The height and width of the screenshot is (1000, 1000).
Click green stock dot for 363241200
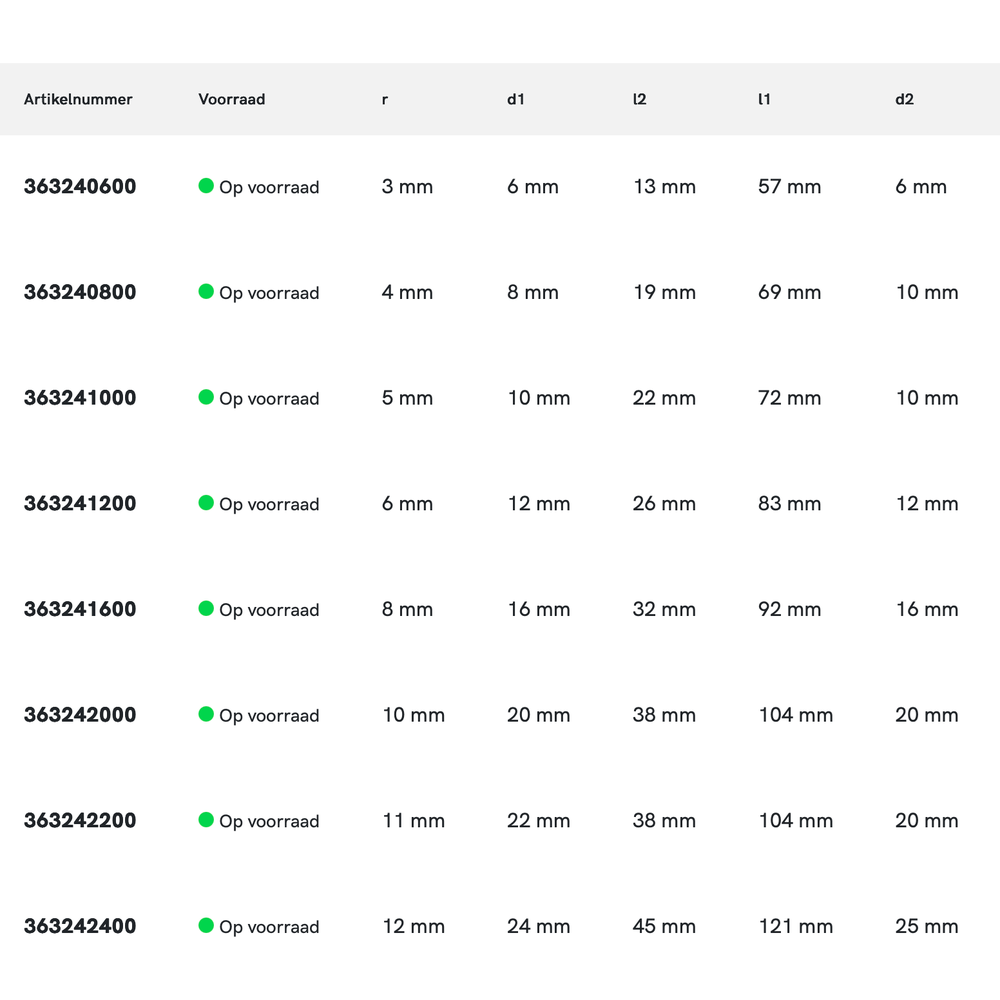[206, 503]
